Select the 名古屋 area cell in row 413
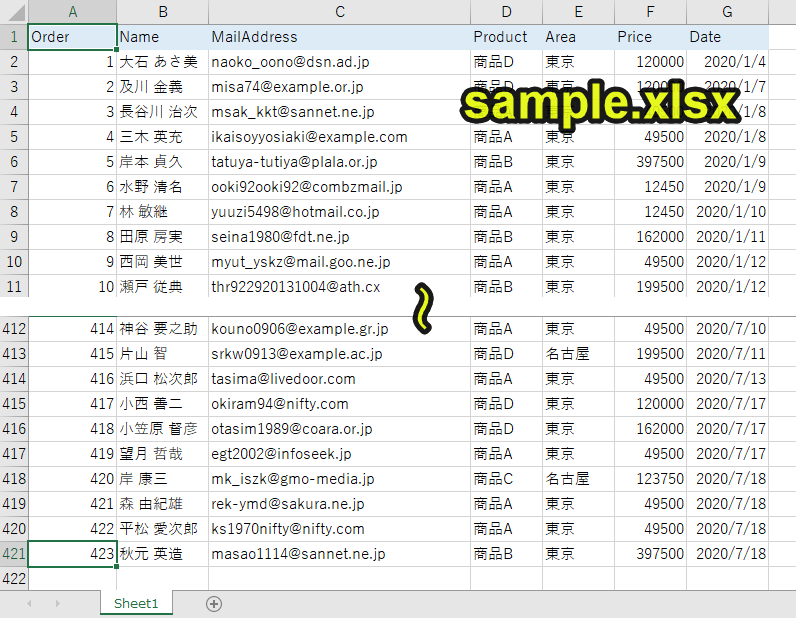Viewport: 796px width, 618px height. tap(578, 354)
